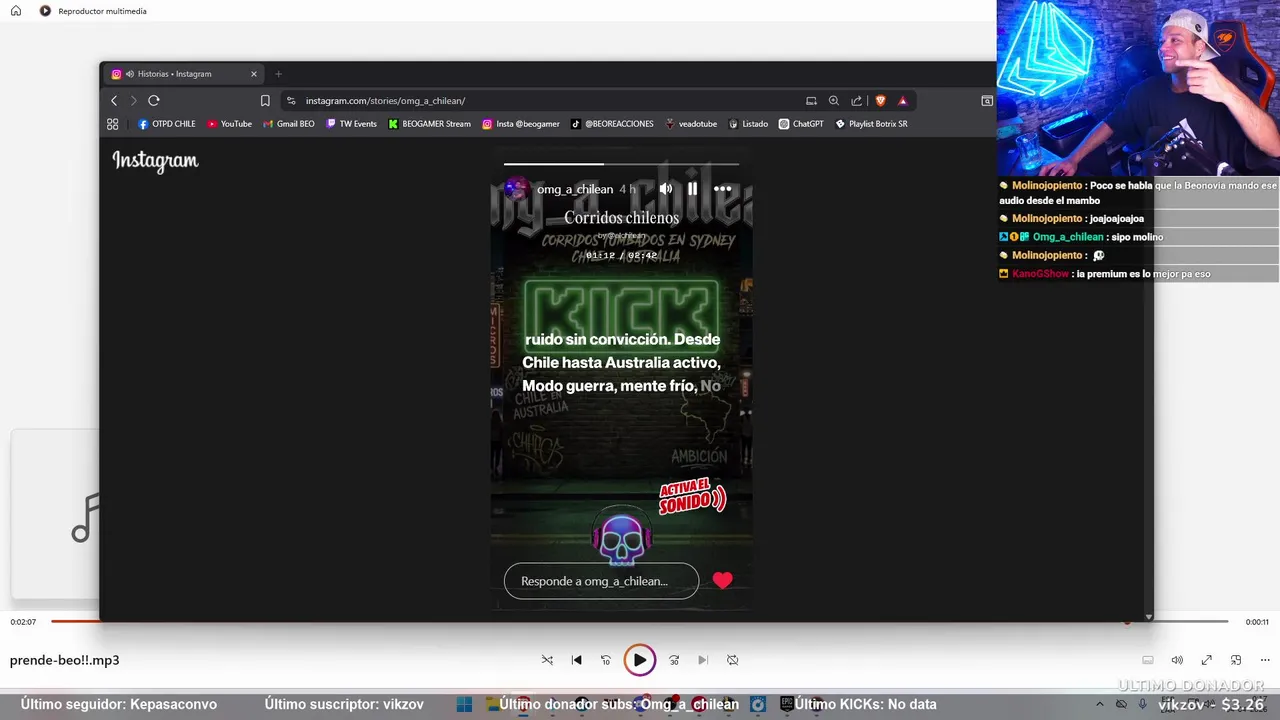Screen dimensions: 1280x720
Task: Open media player more options menu
Action: [1265, 660]
